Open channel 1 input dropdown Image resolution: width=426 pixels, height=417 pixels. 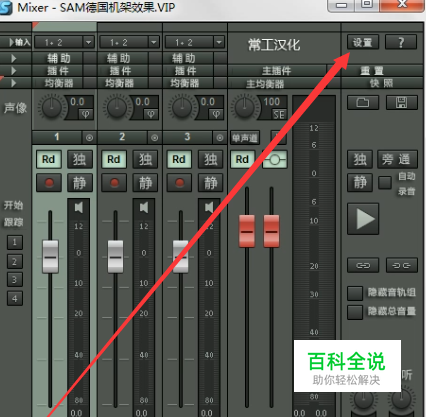click(x=88, y=42)
